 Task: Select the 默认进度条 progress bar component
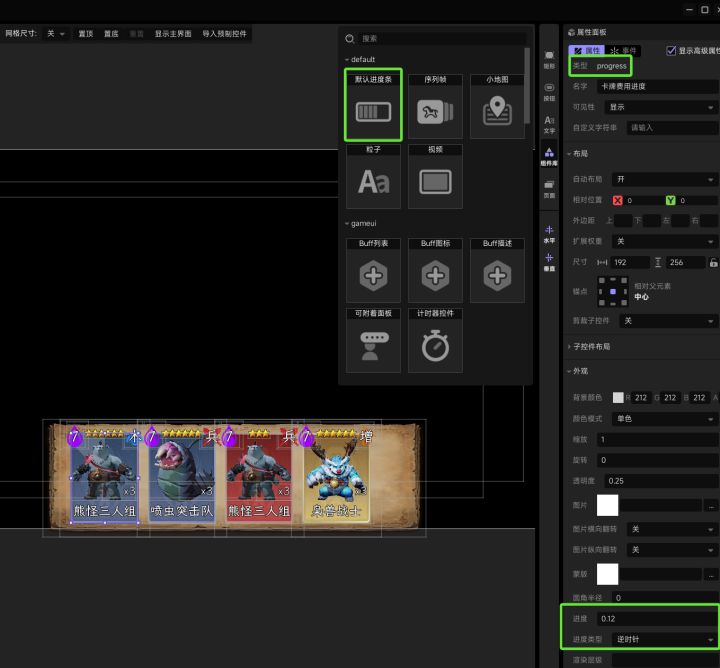click(373, 112)
